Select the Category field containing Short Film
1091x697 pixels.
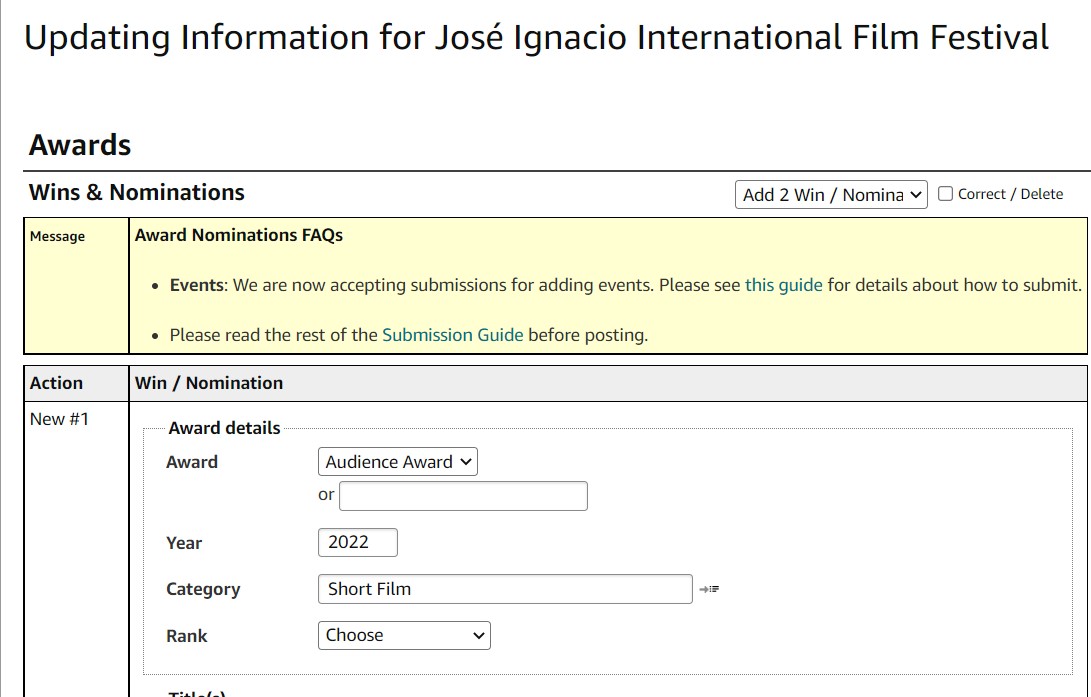[504, 589]
